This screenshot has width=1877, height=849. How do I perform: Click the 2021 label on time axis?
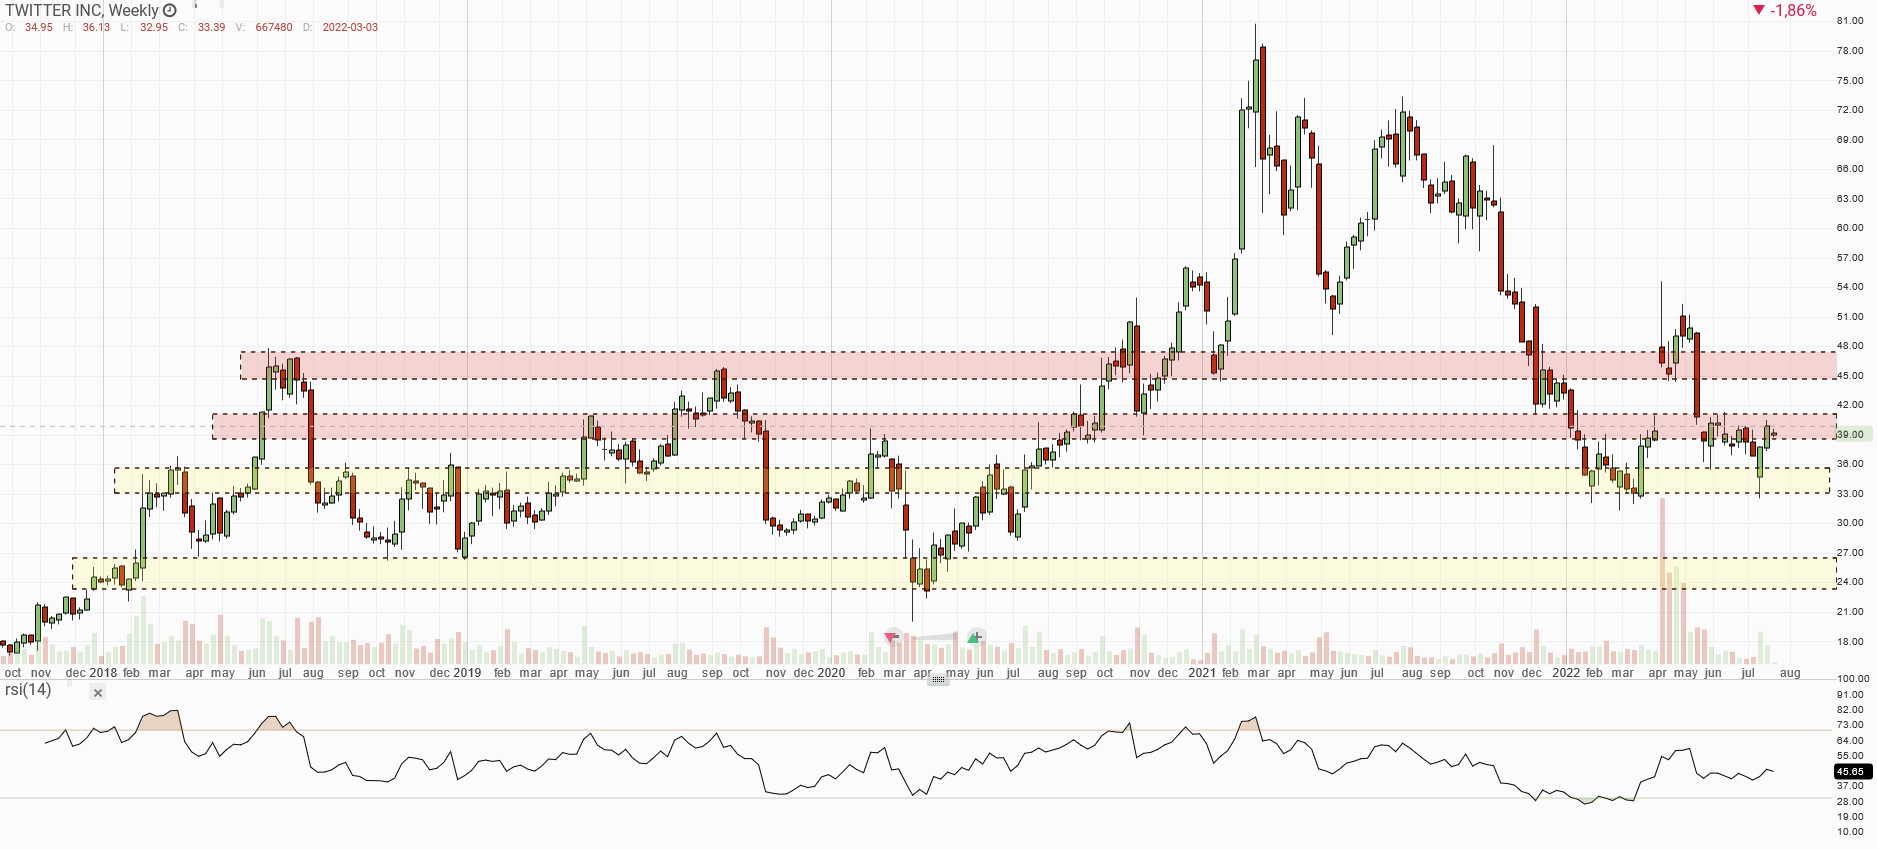tap(1202, 673)
